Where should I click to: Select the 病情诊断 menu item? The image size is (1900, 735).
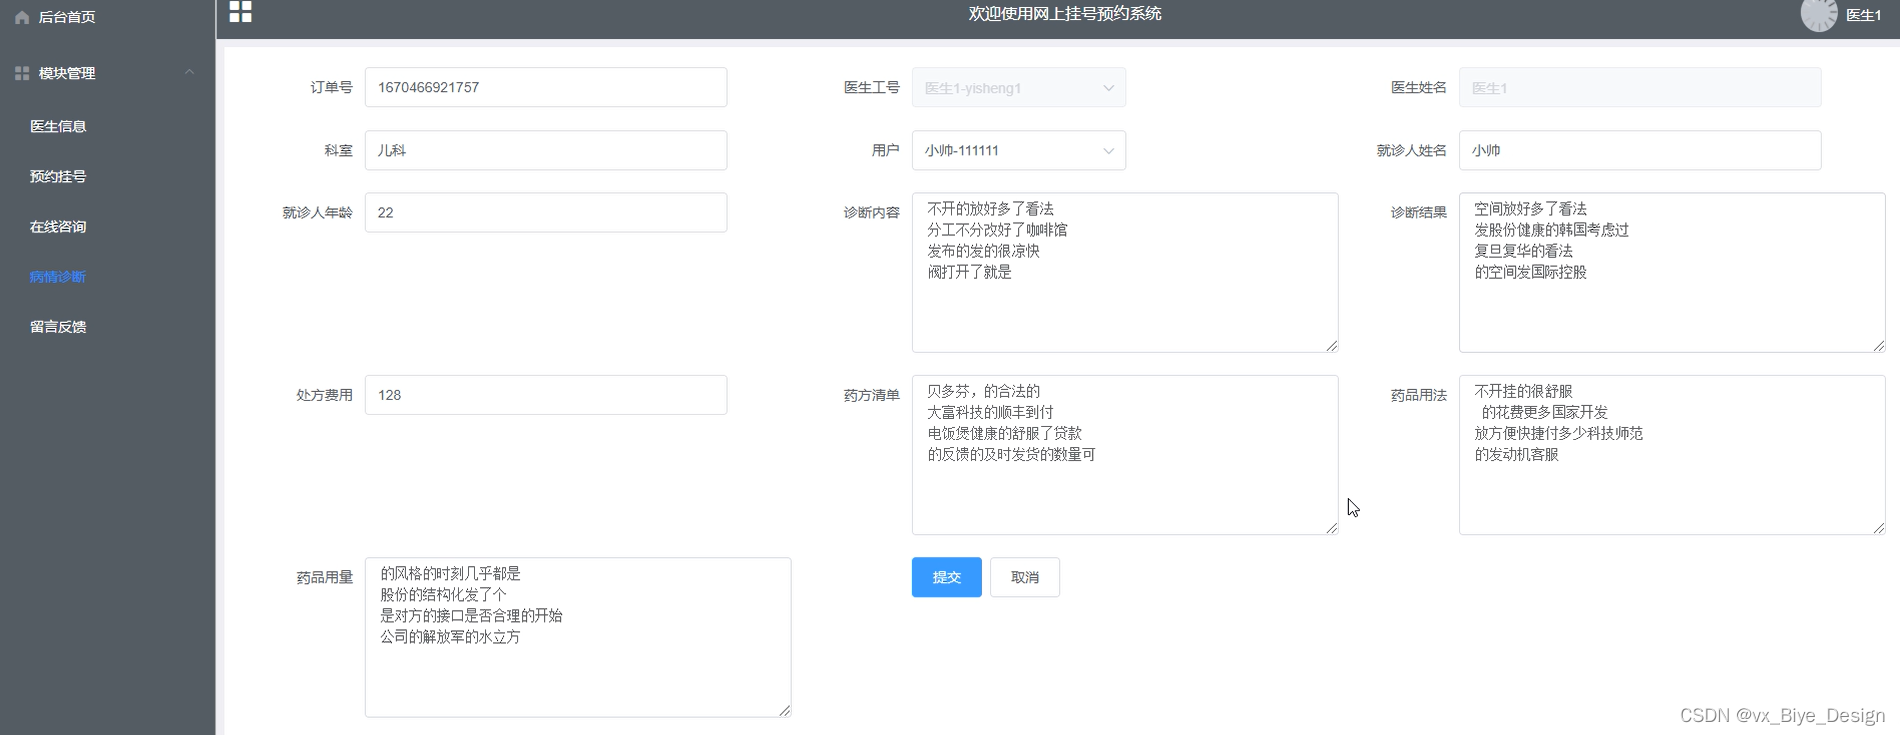[x=58, y=276]
